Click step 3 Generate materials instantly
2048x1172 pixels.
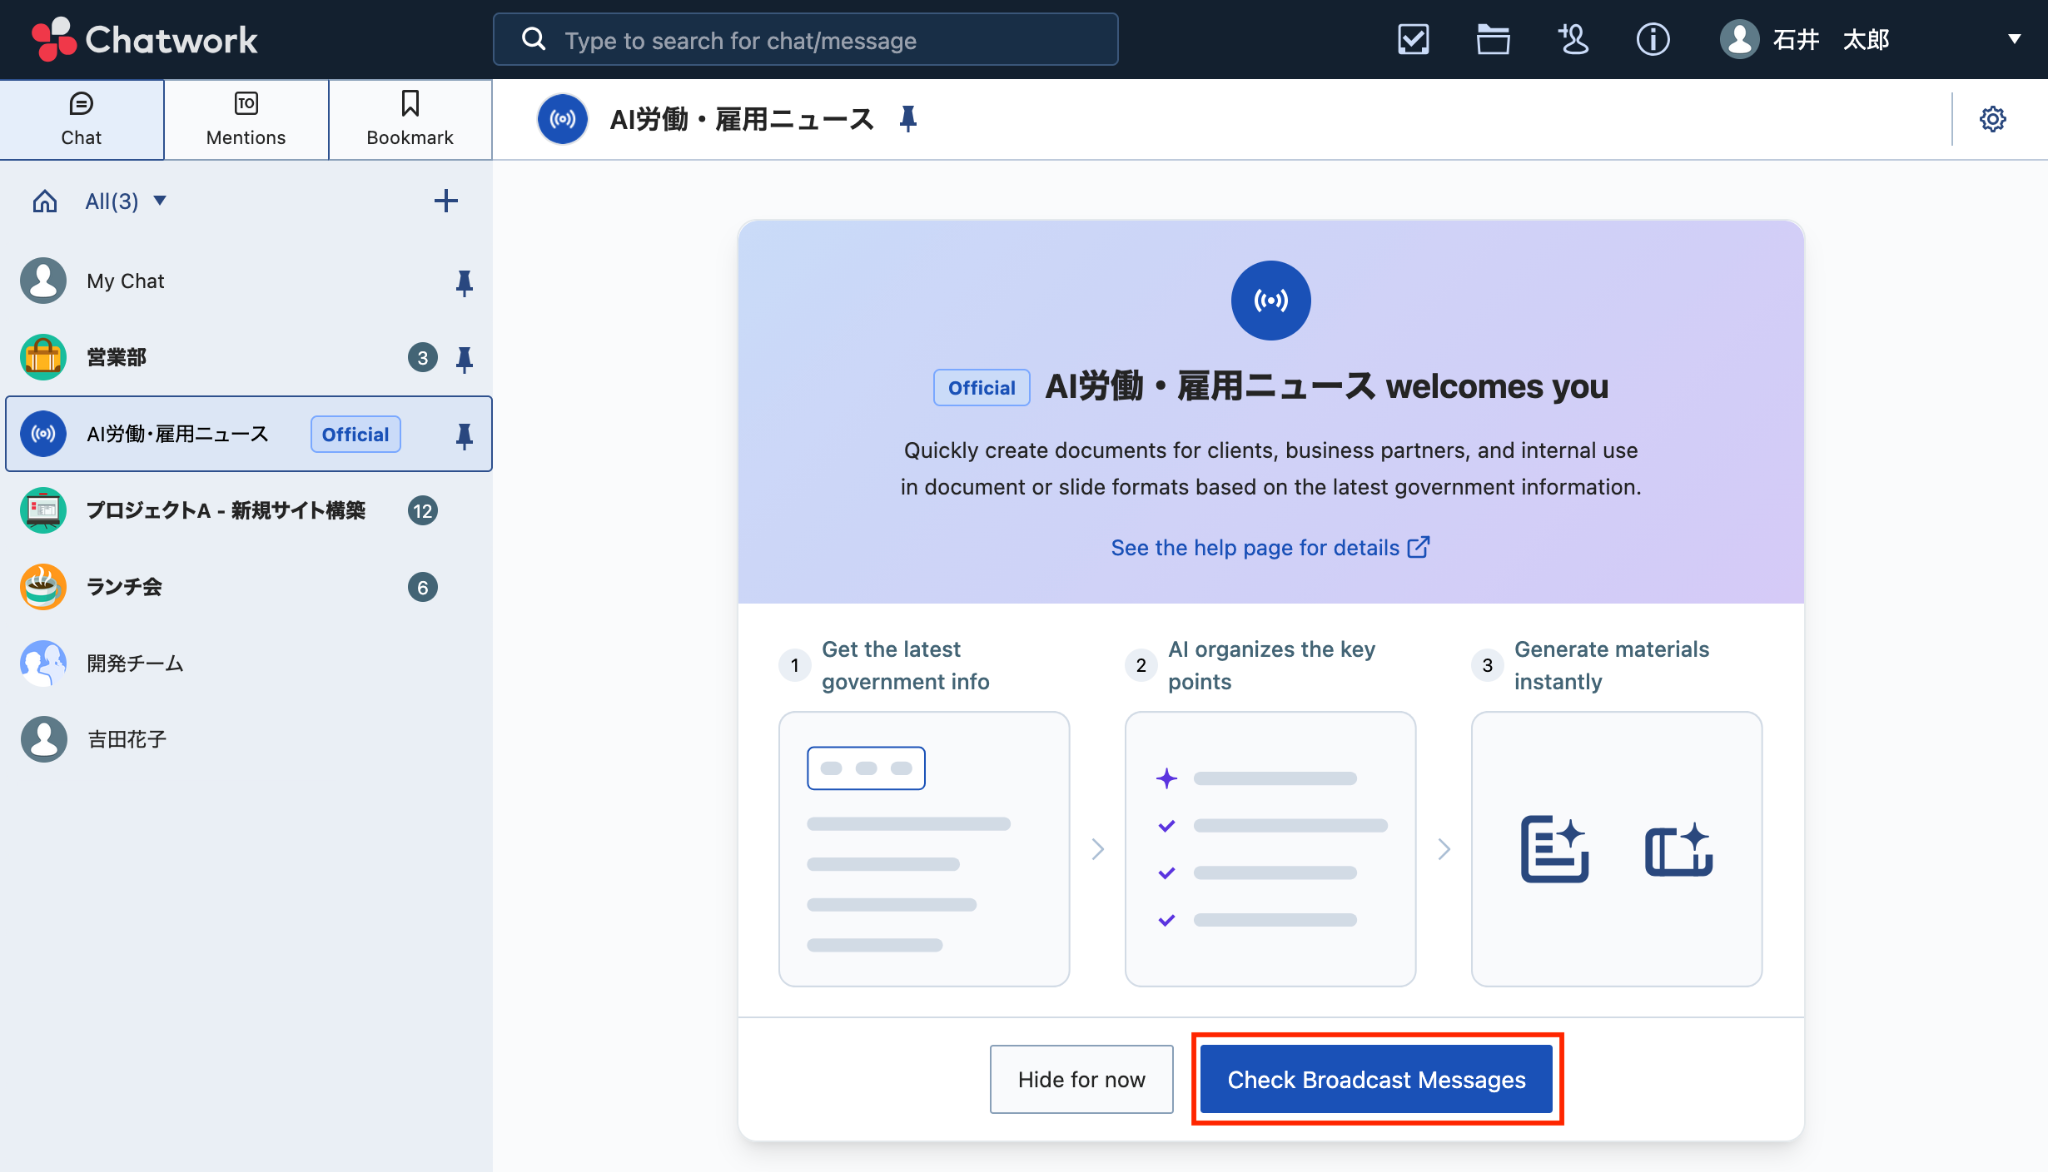tap(1591, 666)
